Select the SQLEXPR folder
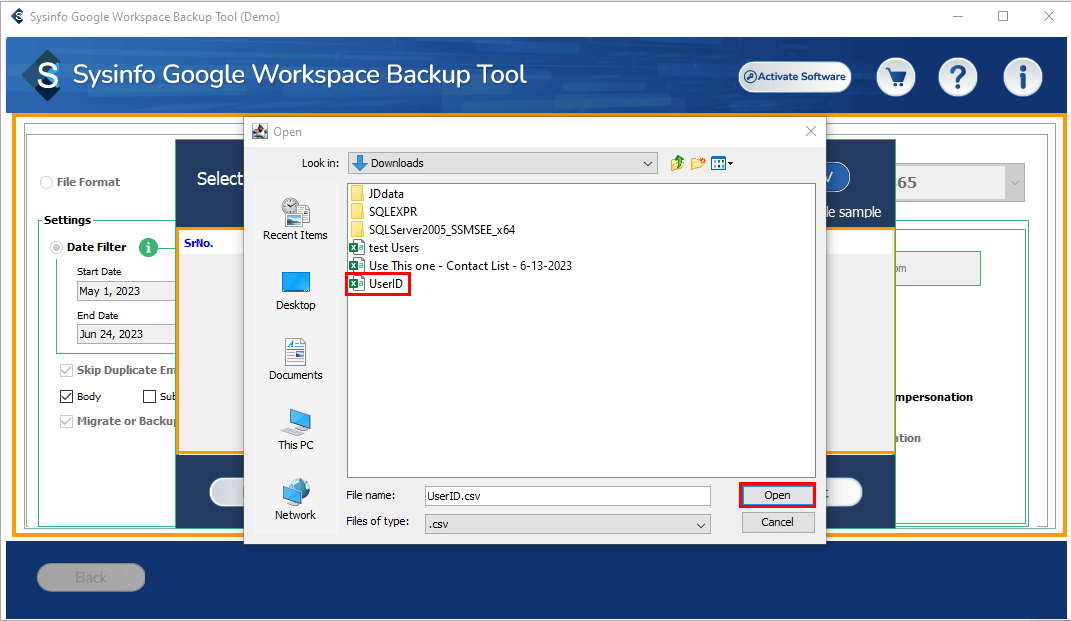Image resolution: width=1071 pixels, height=621 pixels. tap(383, 212)
